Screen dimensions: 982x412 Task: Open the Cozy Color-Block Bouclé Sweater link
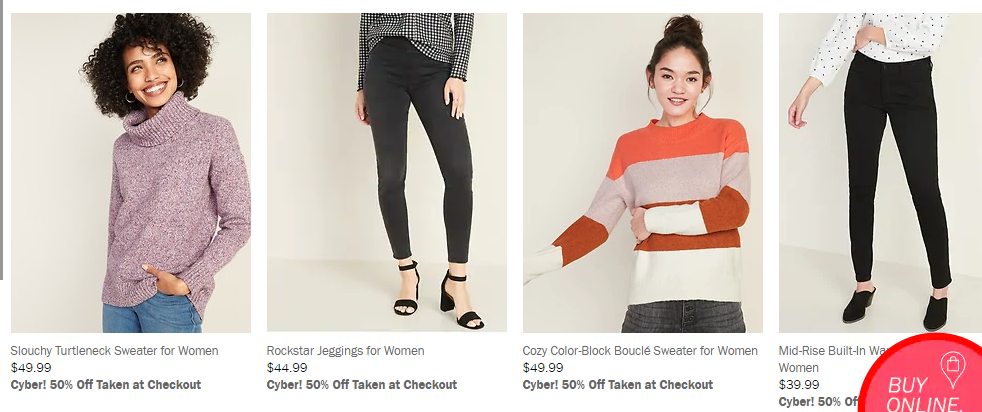pyautogui.click(x=640, y=351)
